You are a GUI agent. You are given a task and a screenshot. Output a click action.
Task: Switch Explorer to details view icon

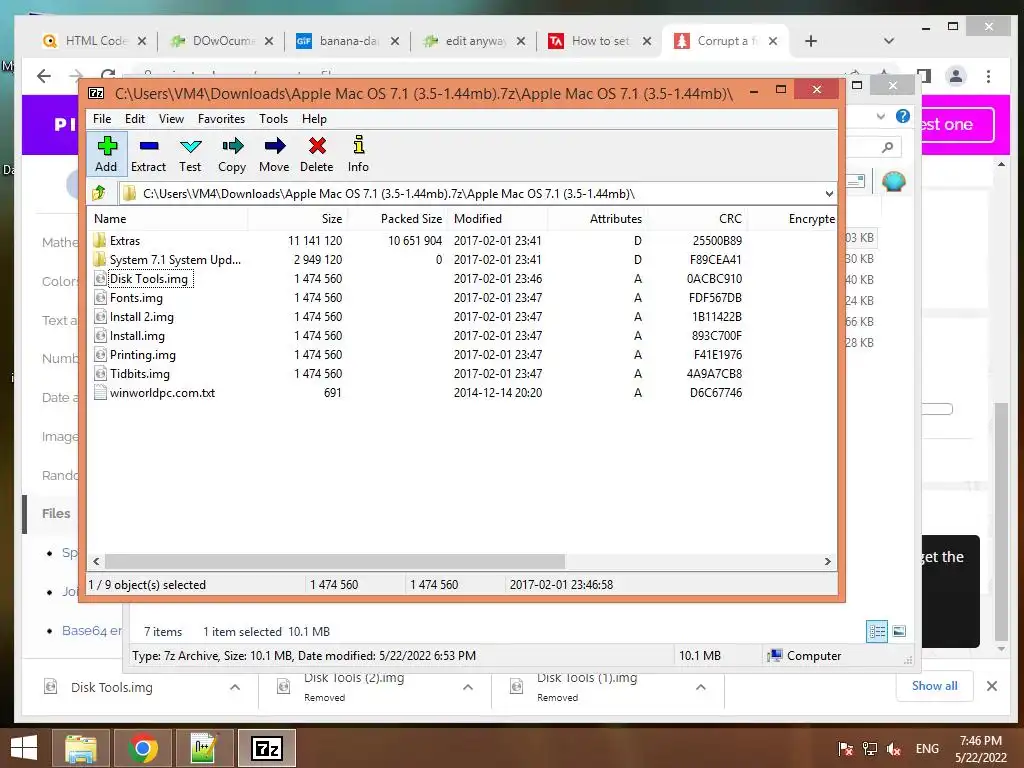point(877,631)
